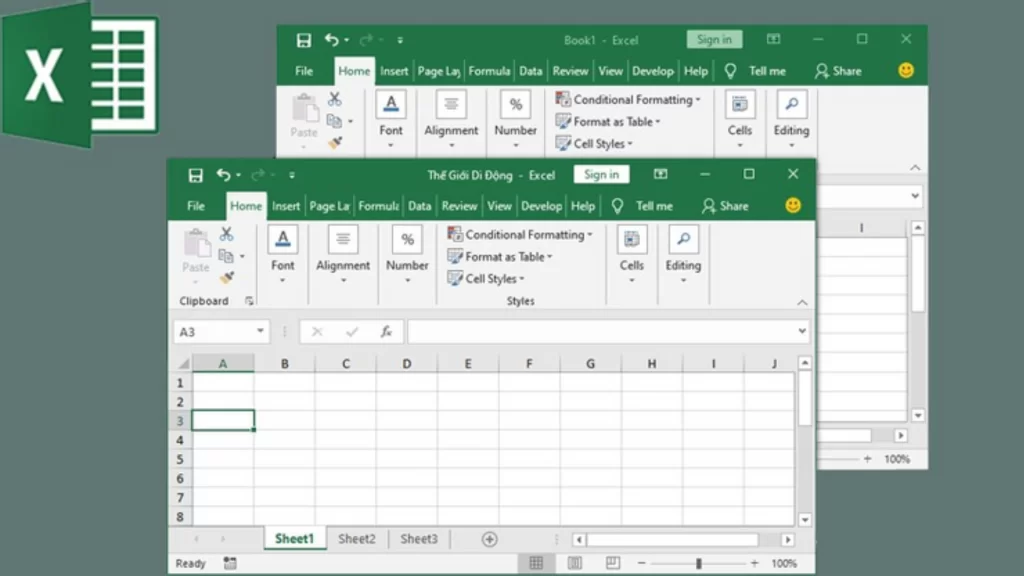This screenshot has width=1024, height=576.
Task: Open Conditional Formatting in the Styles group
Action: tap(519, 234)
